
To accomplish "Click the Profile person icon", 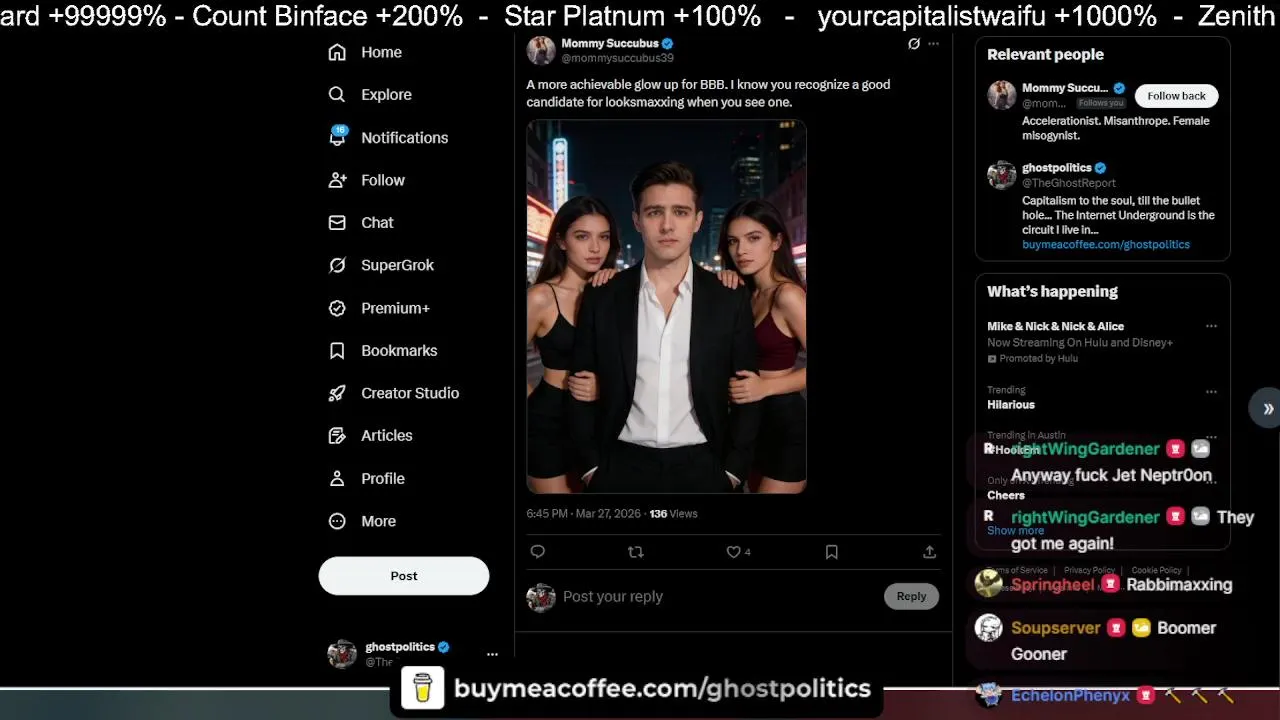I will (337, 478).
